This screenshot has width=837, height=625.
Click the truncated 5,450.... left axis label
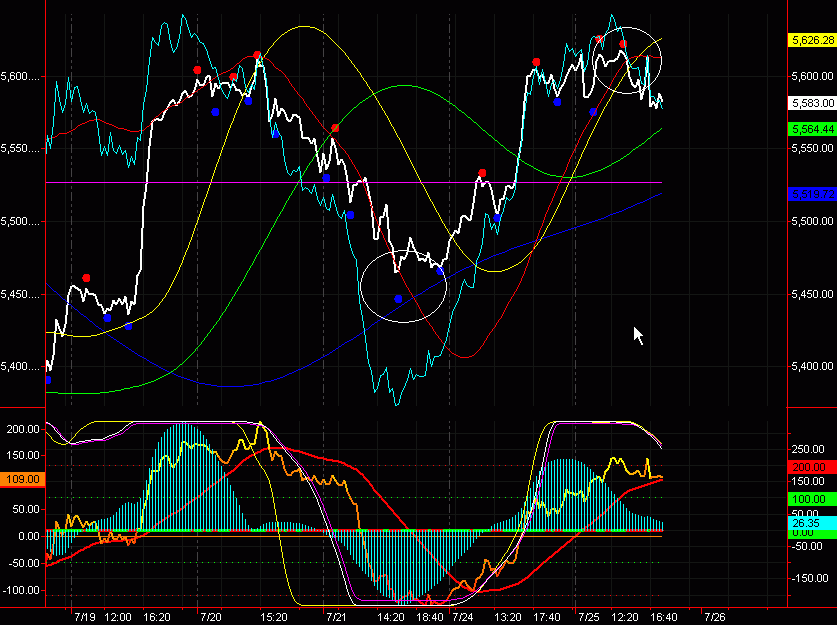[x=20, y=295]
